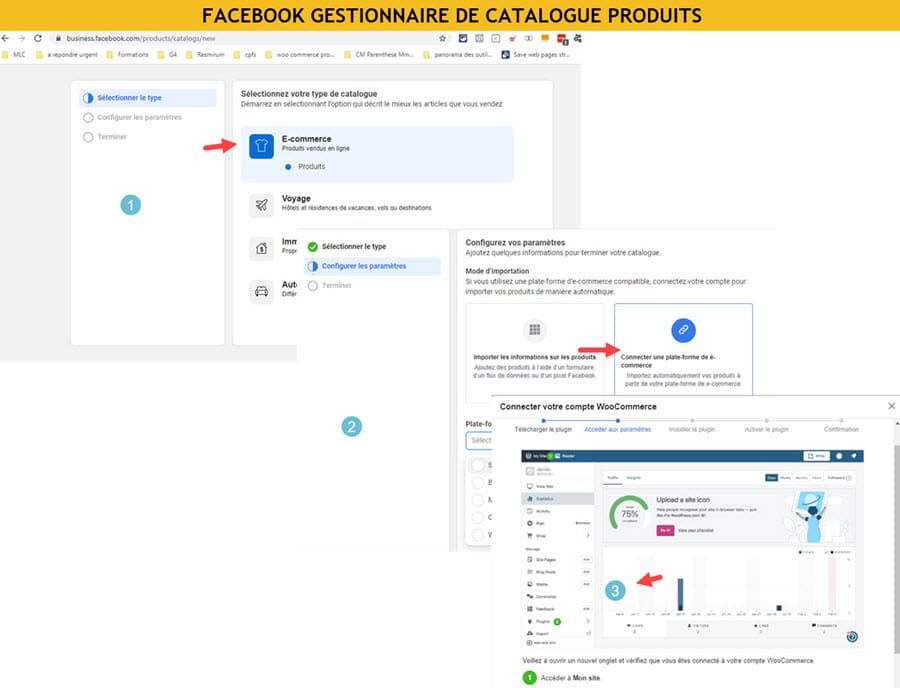Close the WooCommerce connection dialog

[891, 406]
